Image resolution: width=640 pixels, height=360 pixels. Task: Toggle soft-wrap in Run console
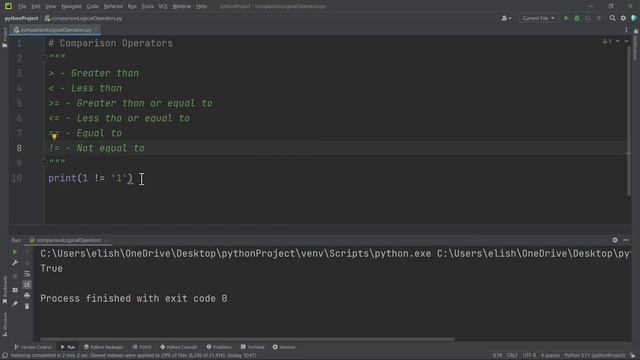coord(27,274)
